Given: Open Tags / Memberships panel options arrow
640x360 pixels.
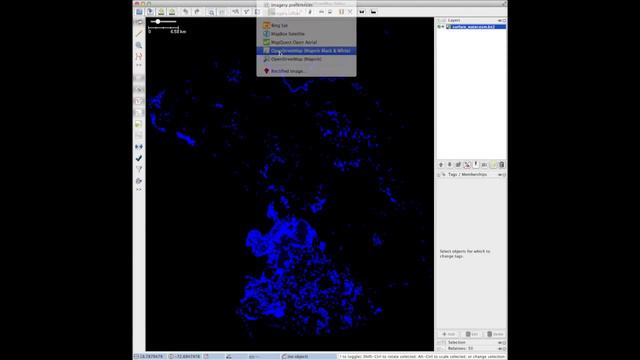Looking at the screenshot, I should [500, 175].
